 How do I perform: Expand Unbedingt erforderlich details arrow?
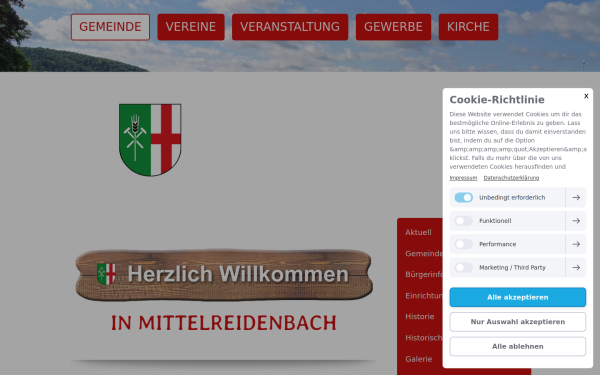coord(576,197)
